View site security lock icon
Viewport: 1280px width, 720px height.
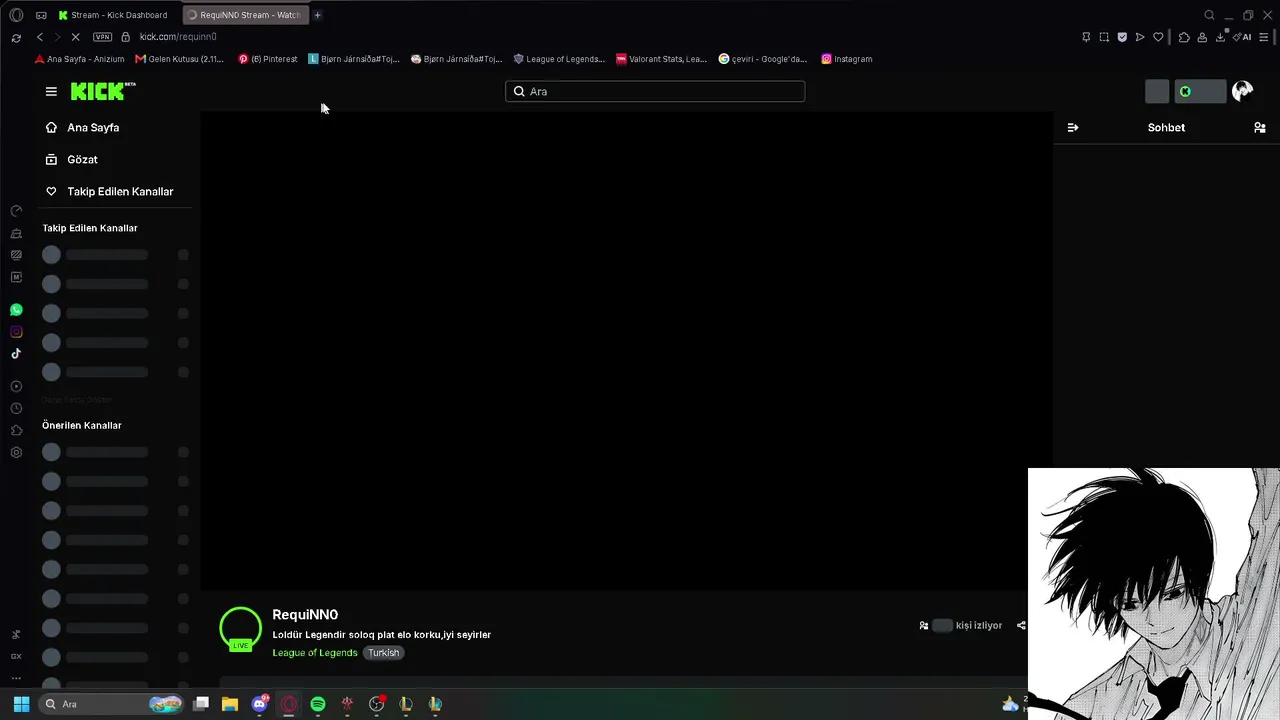(125, 37)
